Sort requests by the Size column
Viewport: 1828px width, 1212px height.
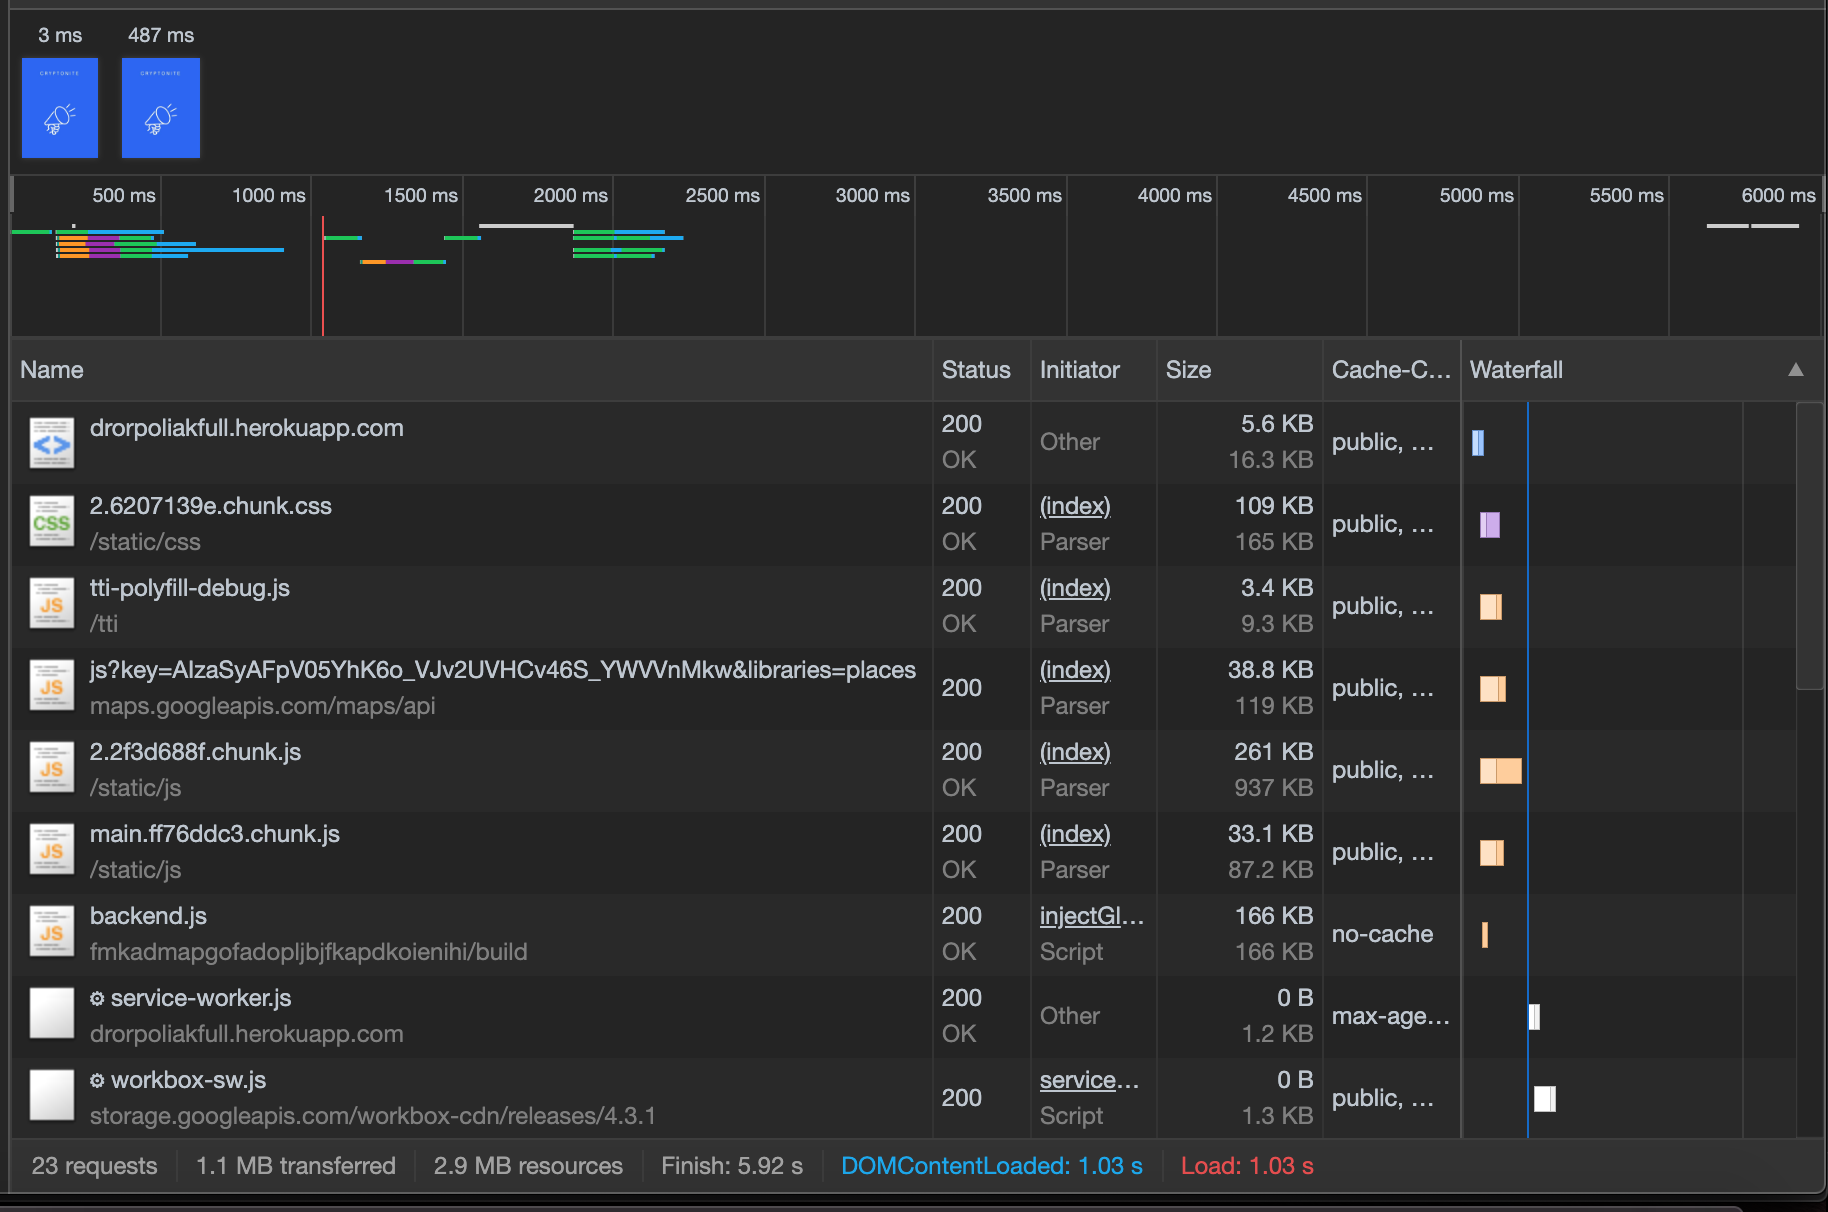(x=1239, y=370)
